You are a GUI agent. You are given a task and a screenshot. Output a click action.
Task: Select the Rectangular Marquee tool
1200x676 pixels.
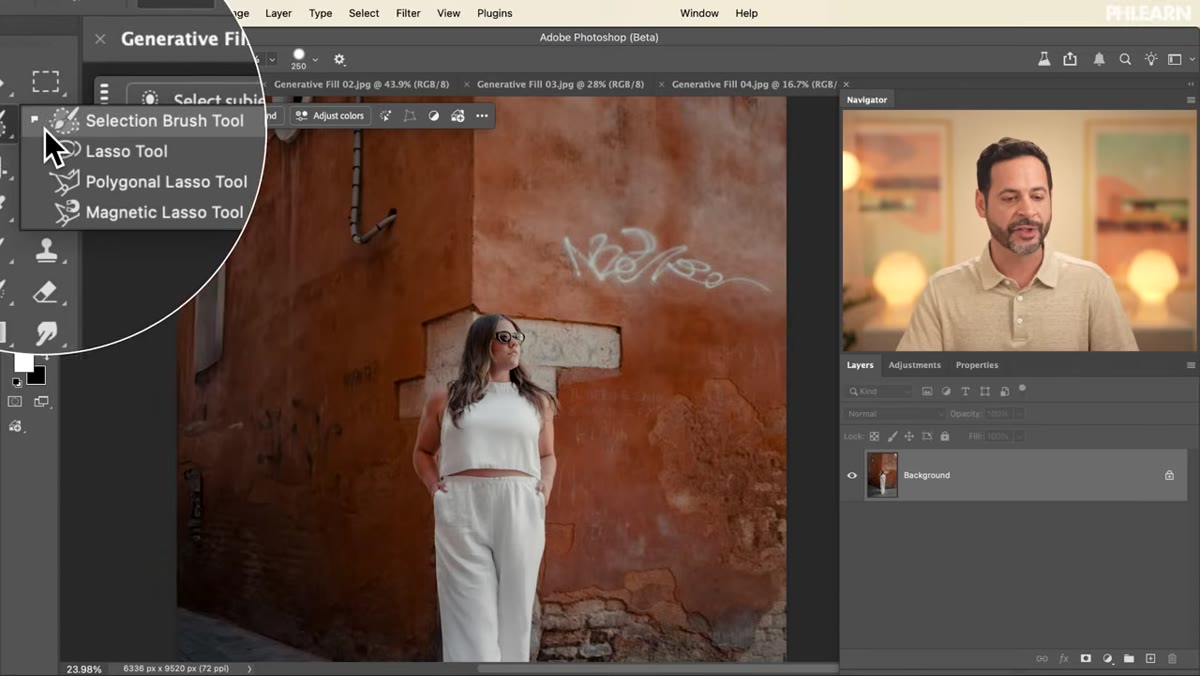pos(46,81)
